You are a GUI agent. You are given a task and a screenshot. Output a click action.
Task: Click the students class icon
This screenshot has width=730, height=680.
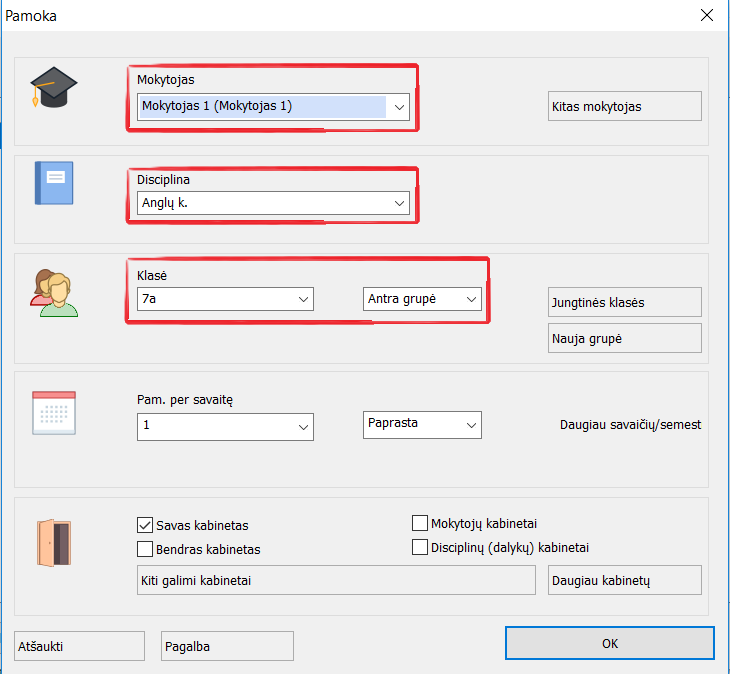click(54, 293)
